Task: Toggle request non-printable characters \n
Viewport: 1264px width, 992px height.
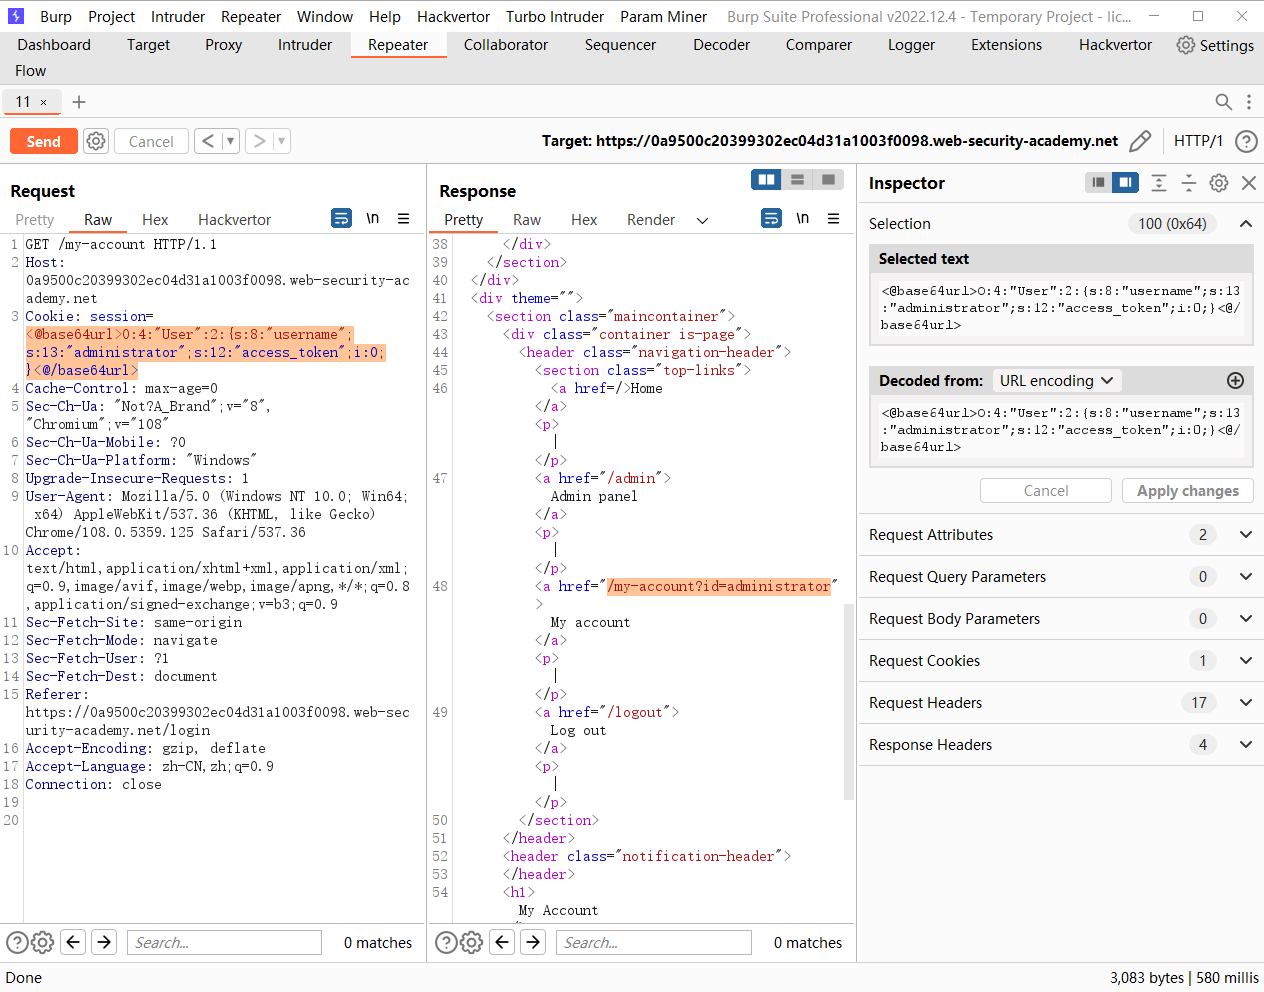Action: (372, 218)
